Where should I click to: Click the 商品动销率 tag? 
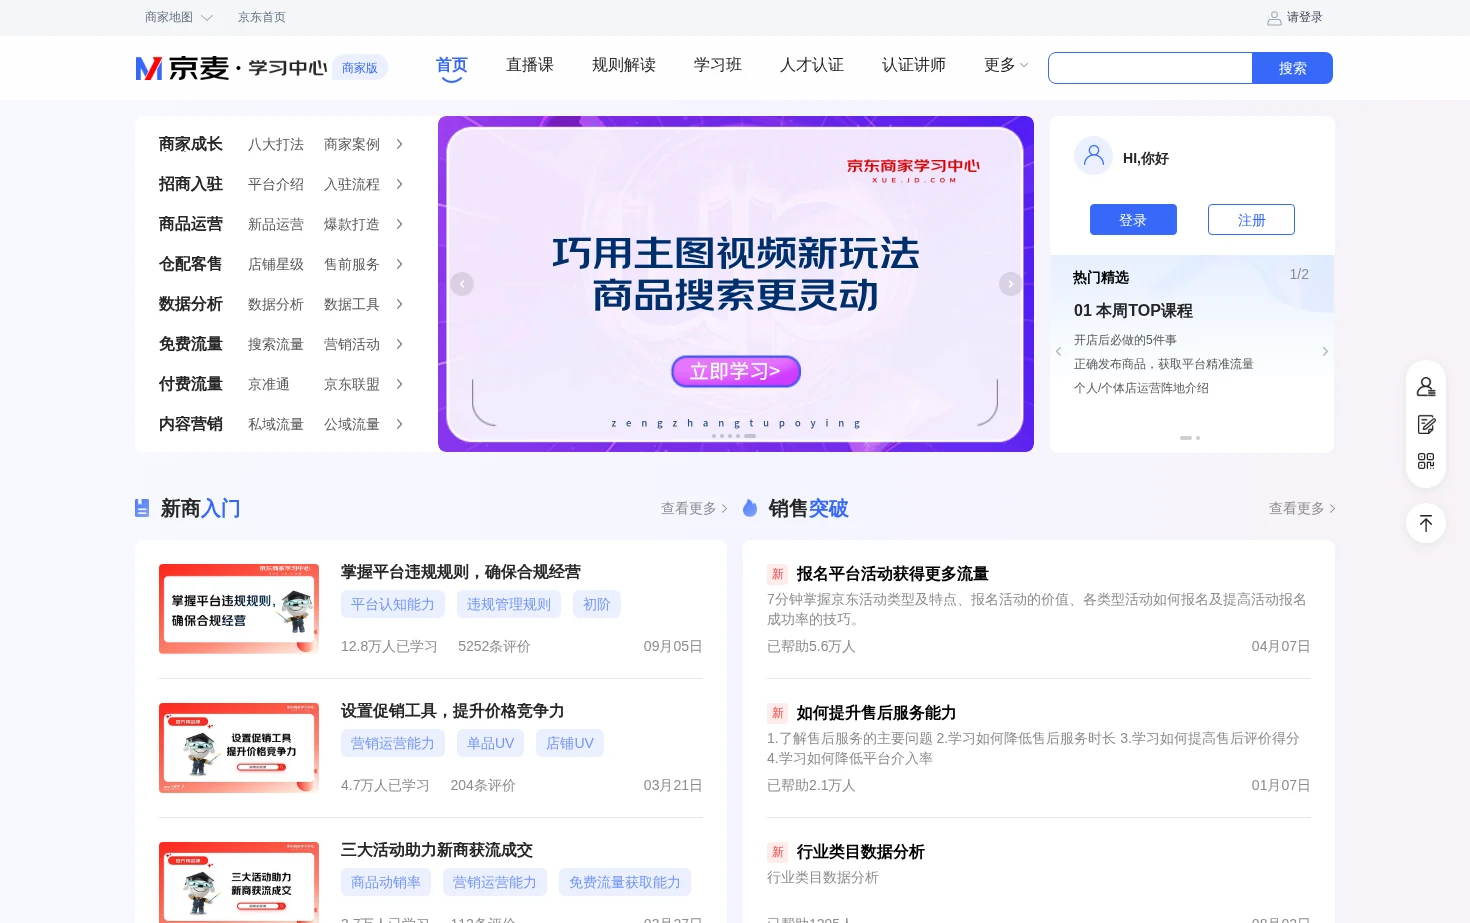pyautogui.click(x=386, y=882)
